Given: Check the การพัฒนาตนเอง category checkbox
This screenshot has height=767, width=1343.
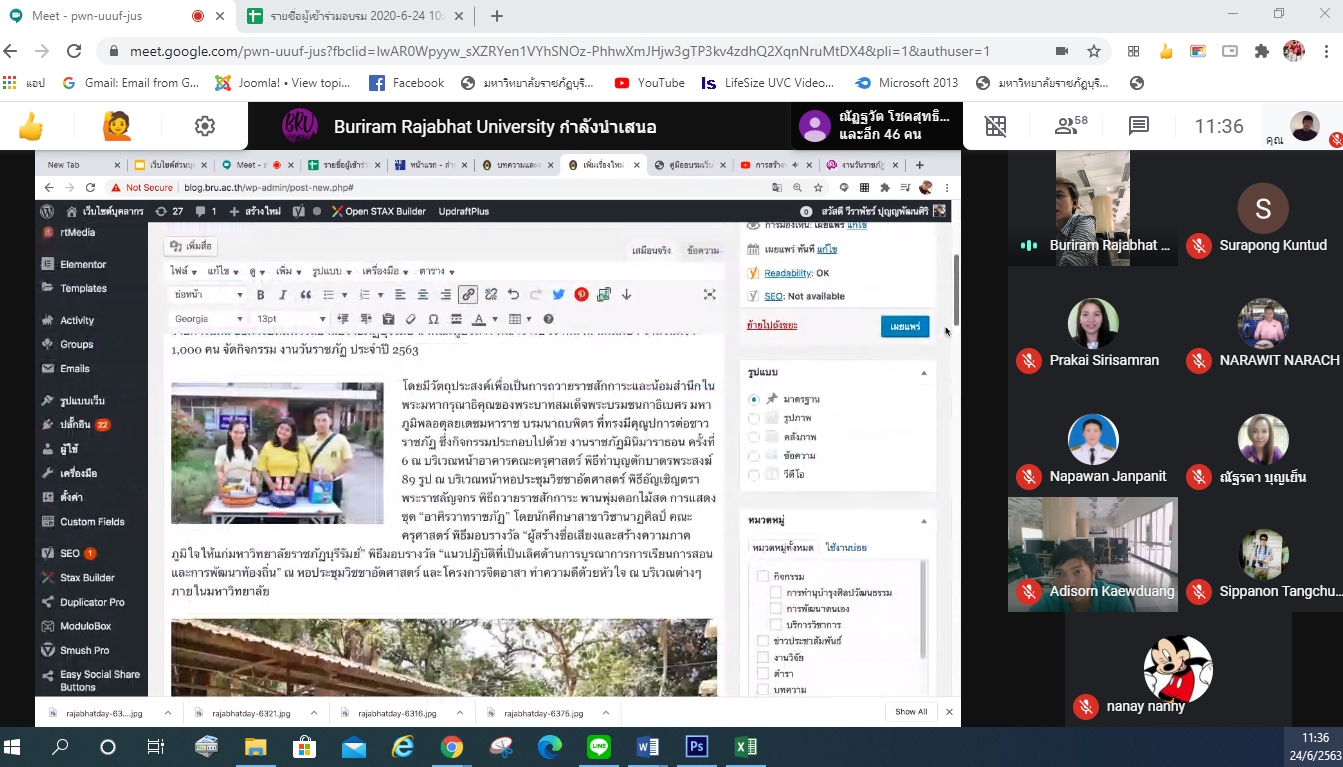Looking at the screenshot, I should pos(775,608).
